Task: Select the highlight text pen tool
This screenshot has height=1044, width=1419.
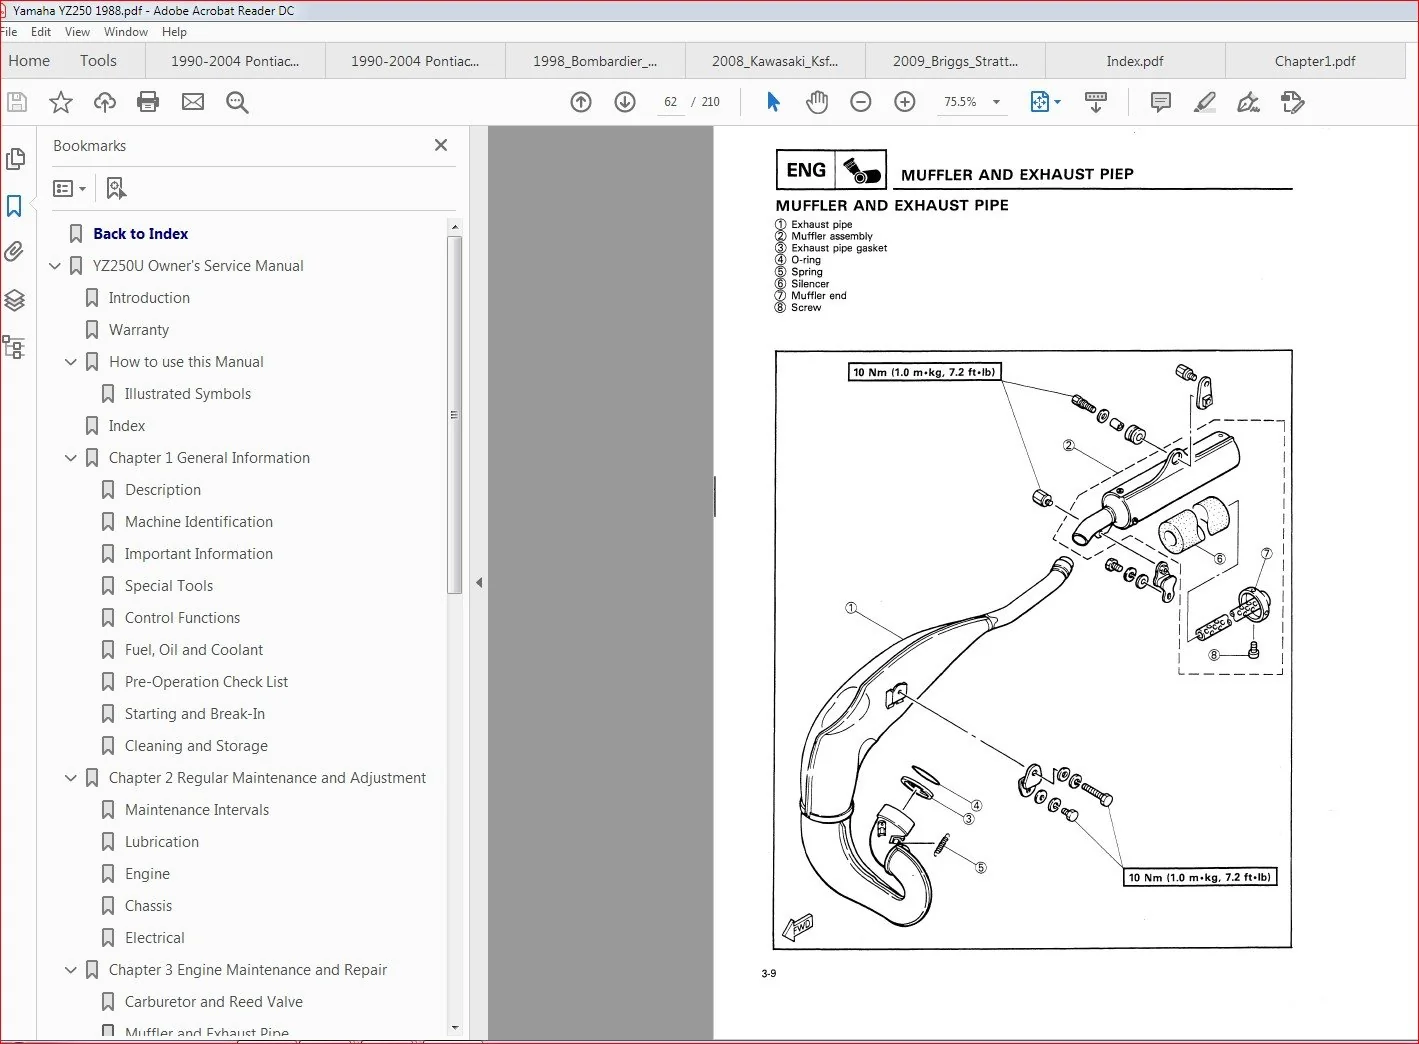Action: pyautogui.click(x=1205, y=102)
